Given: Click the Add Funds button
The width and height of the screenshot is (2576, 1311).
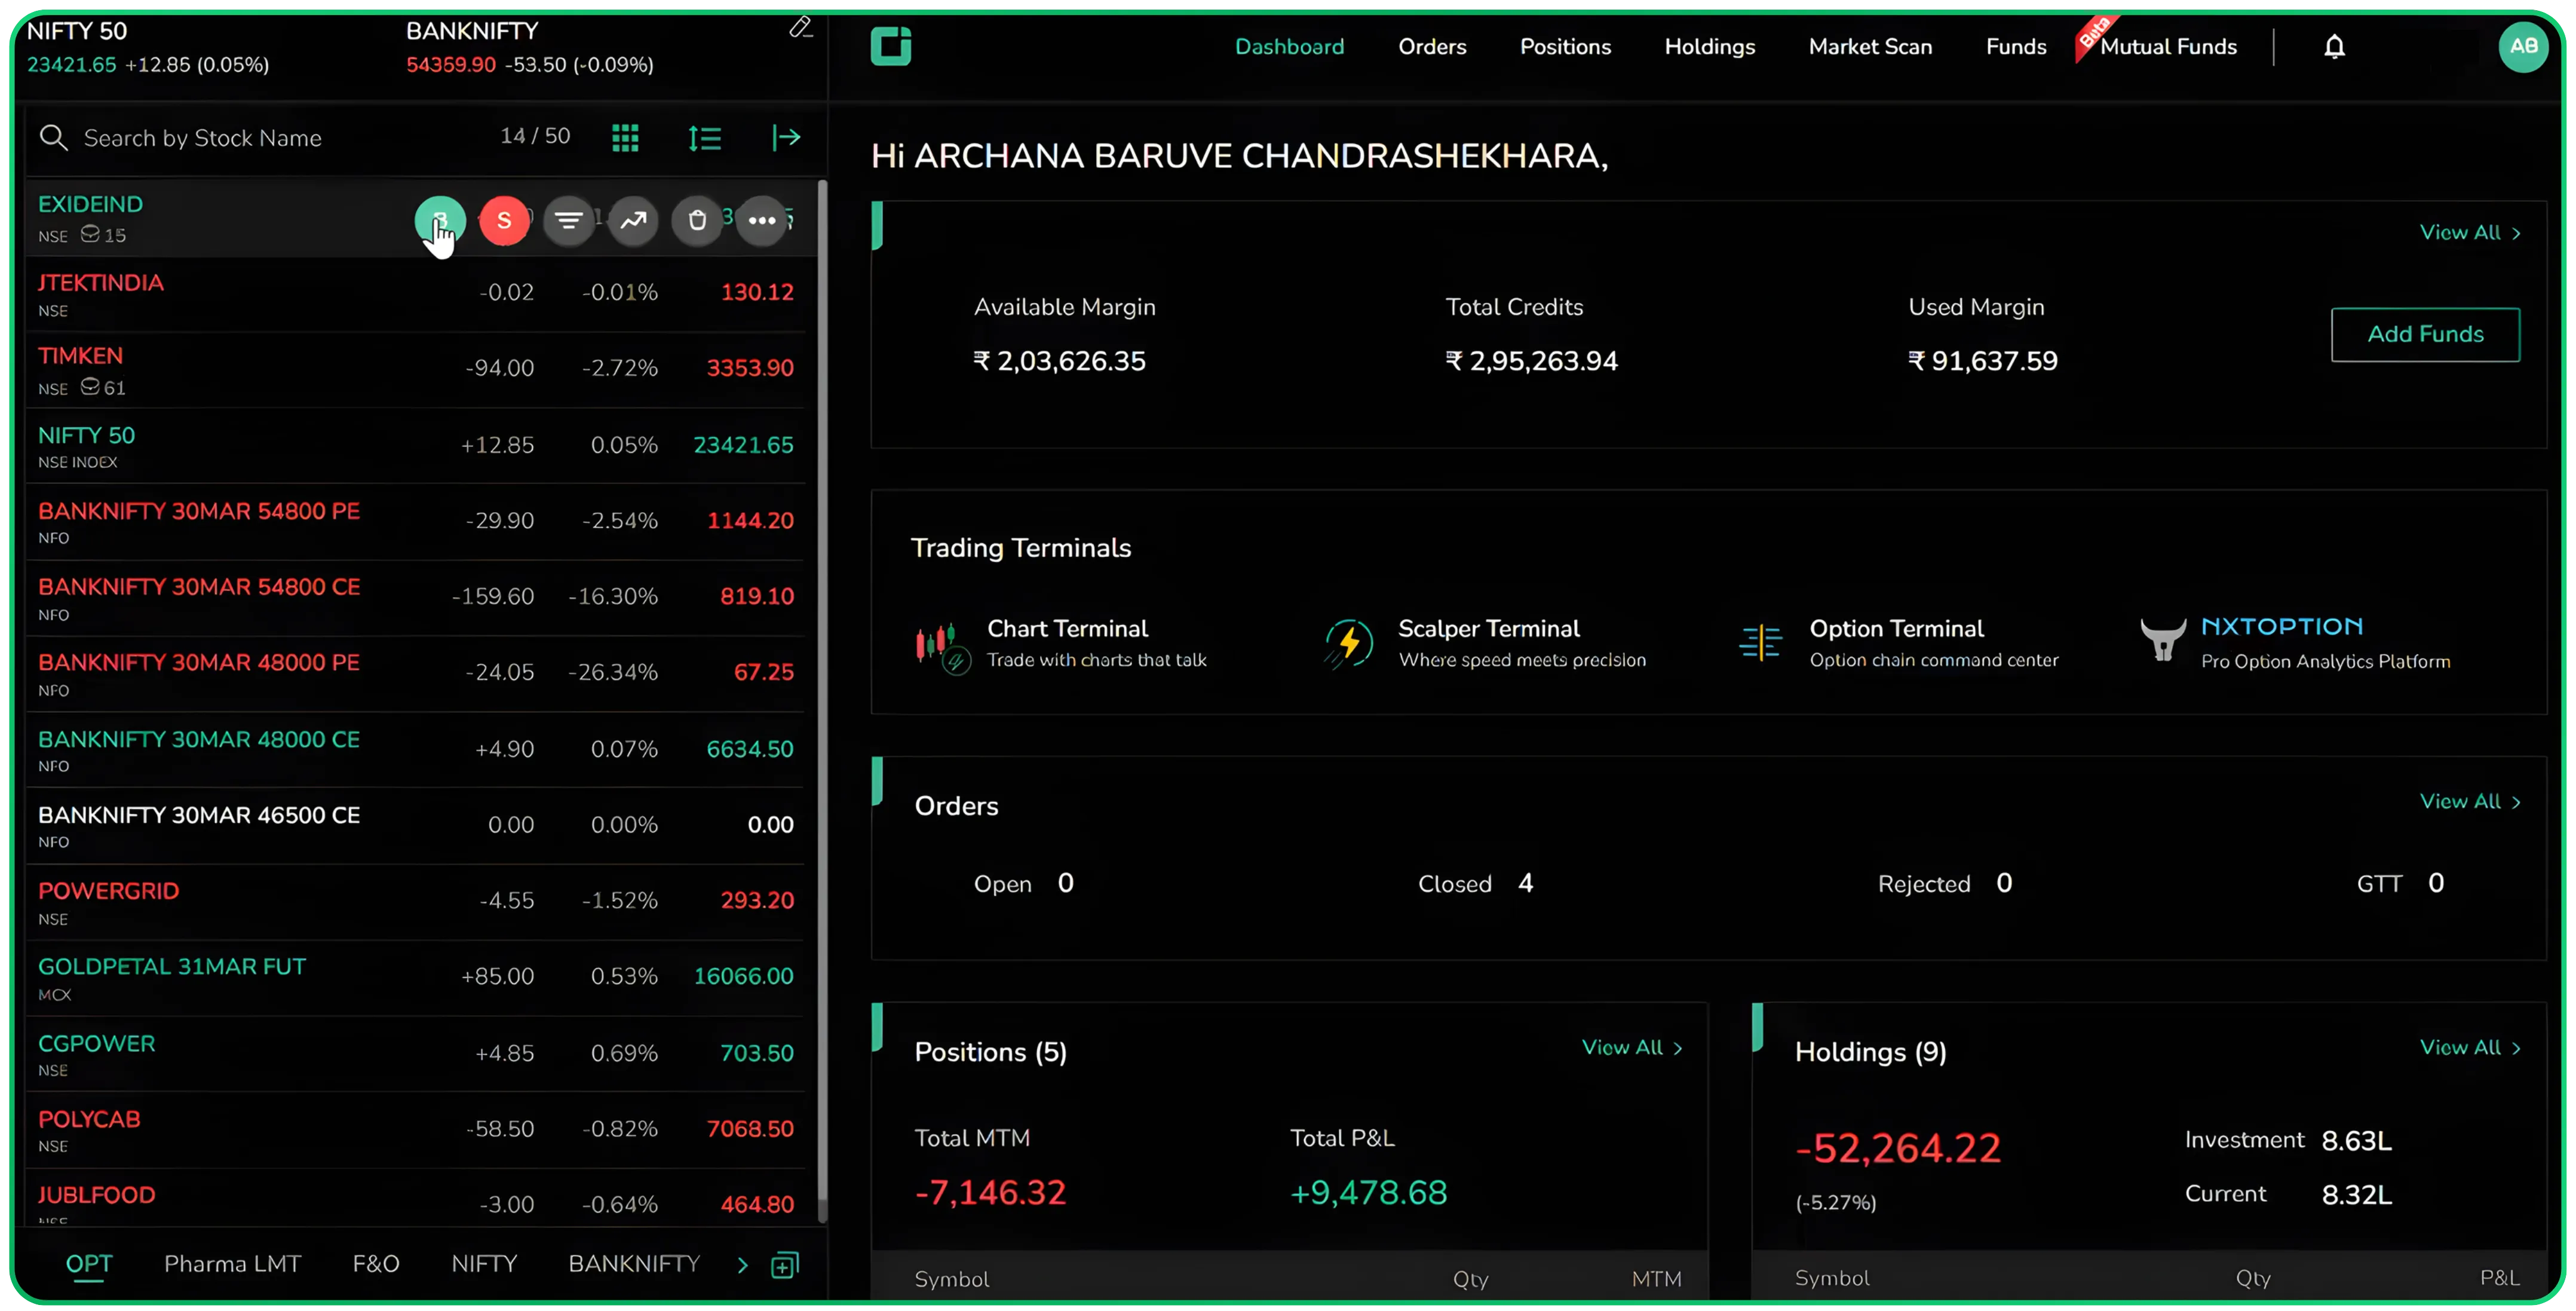Looking at the screenshot, I should tap(2425, 334).
